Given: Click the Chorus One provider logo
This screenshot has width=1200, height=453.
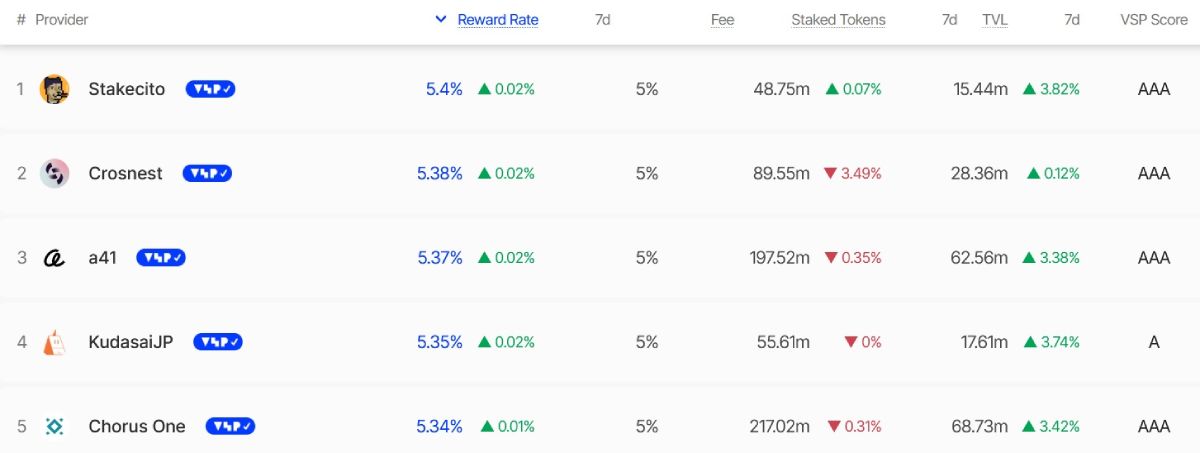Looking at the screenshot, I should pyautogui.click(x=54, y=426).
